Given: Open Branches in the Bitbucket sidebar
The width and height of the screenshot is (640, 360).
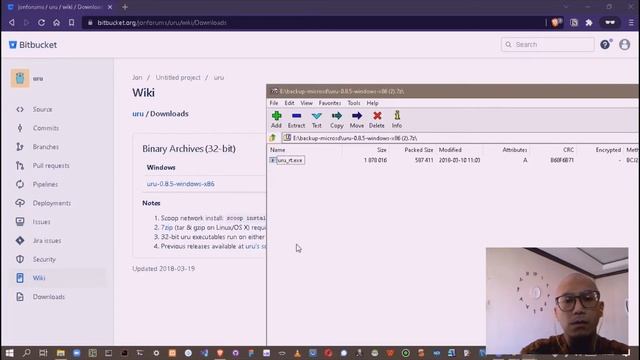Looking at the screenshot, I should pyautogui.click(x=46, y=147).
